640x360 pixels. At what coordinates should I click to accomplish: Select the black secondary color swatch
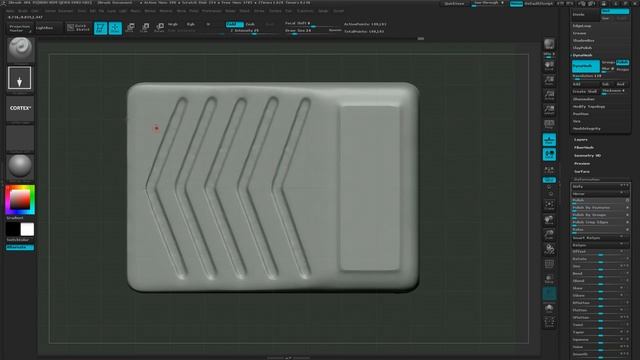coord(13,229)
